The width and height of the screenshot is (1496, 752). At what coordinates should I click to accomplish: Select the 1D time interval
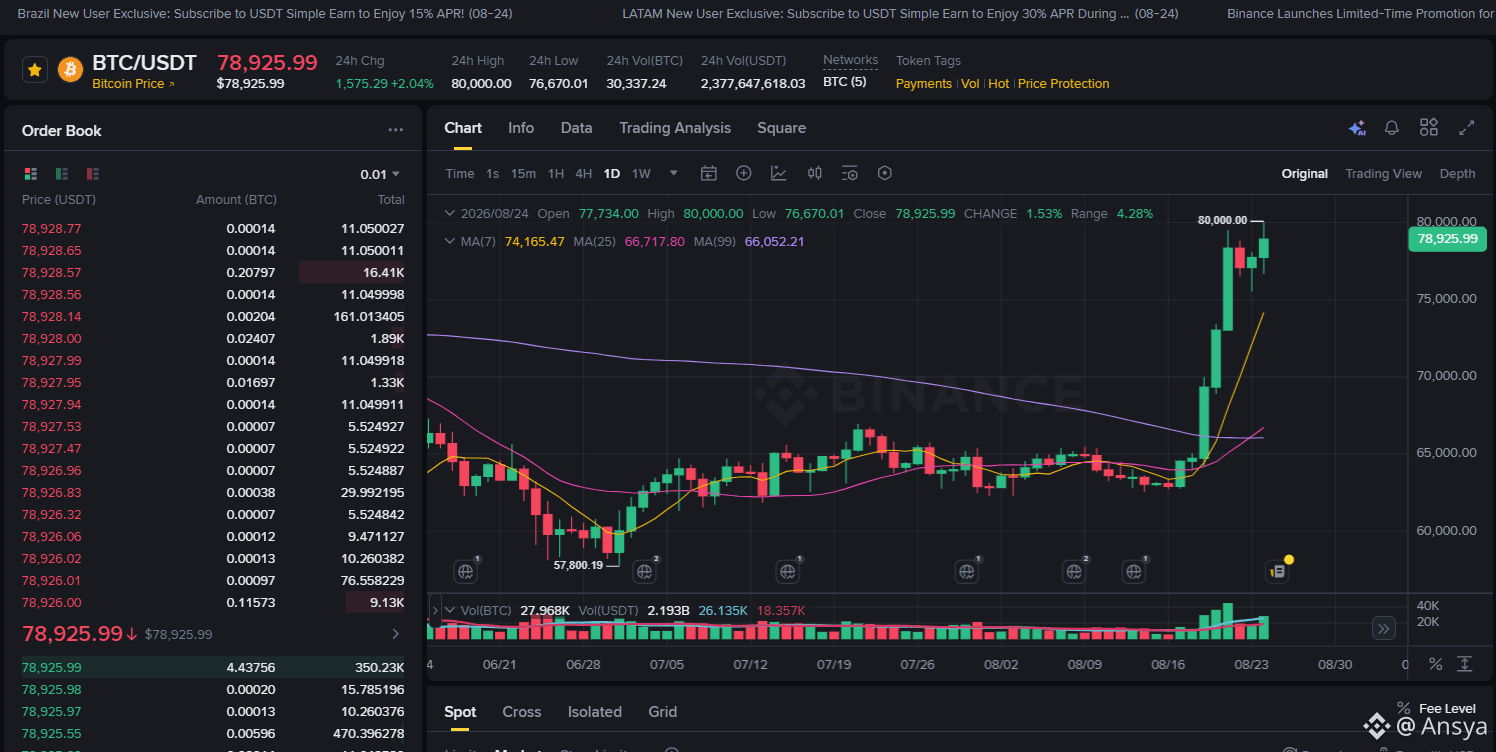click(612, 174)
